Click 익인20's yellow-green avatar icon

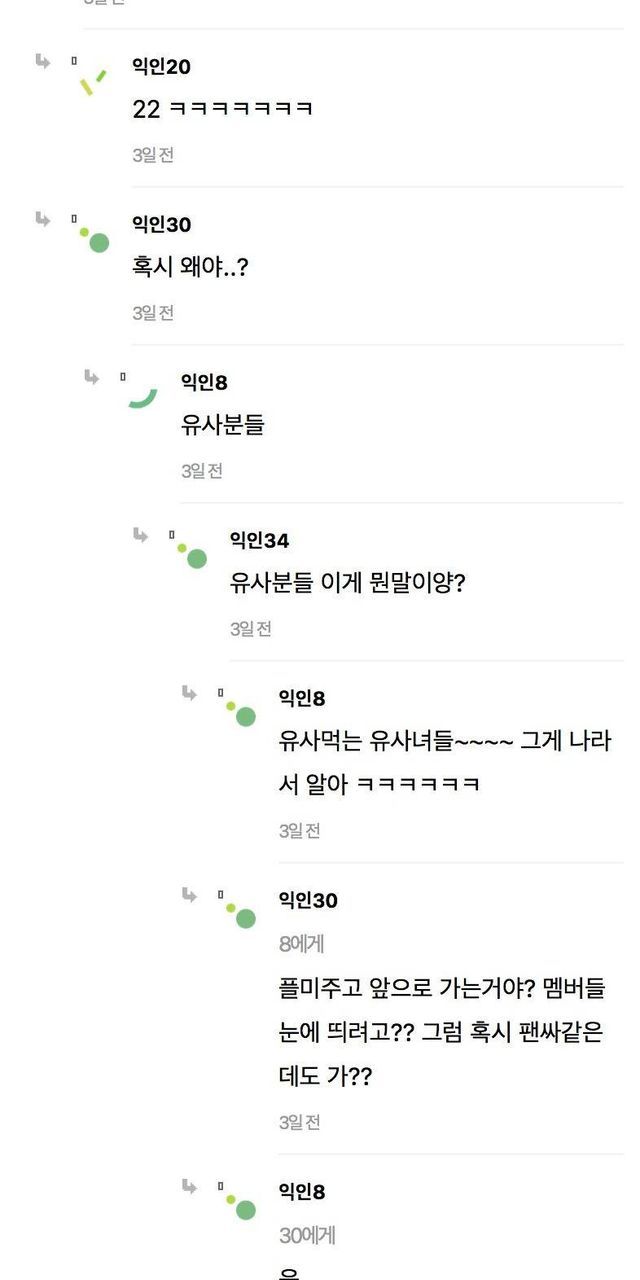93,82
